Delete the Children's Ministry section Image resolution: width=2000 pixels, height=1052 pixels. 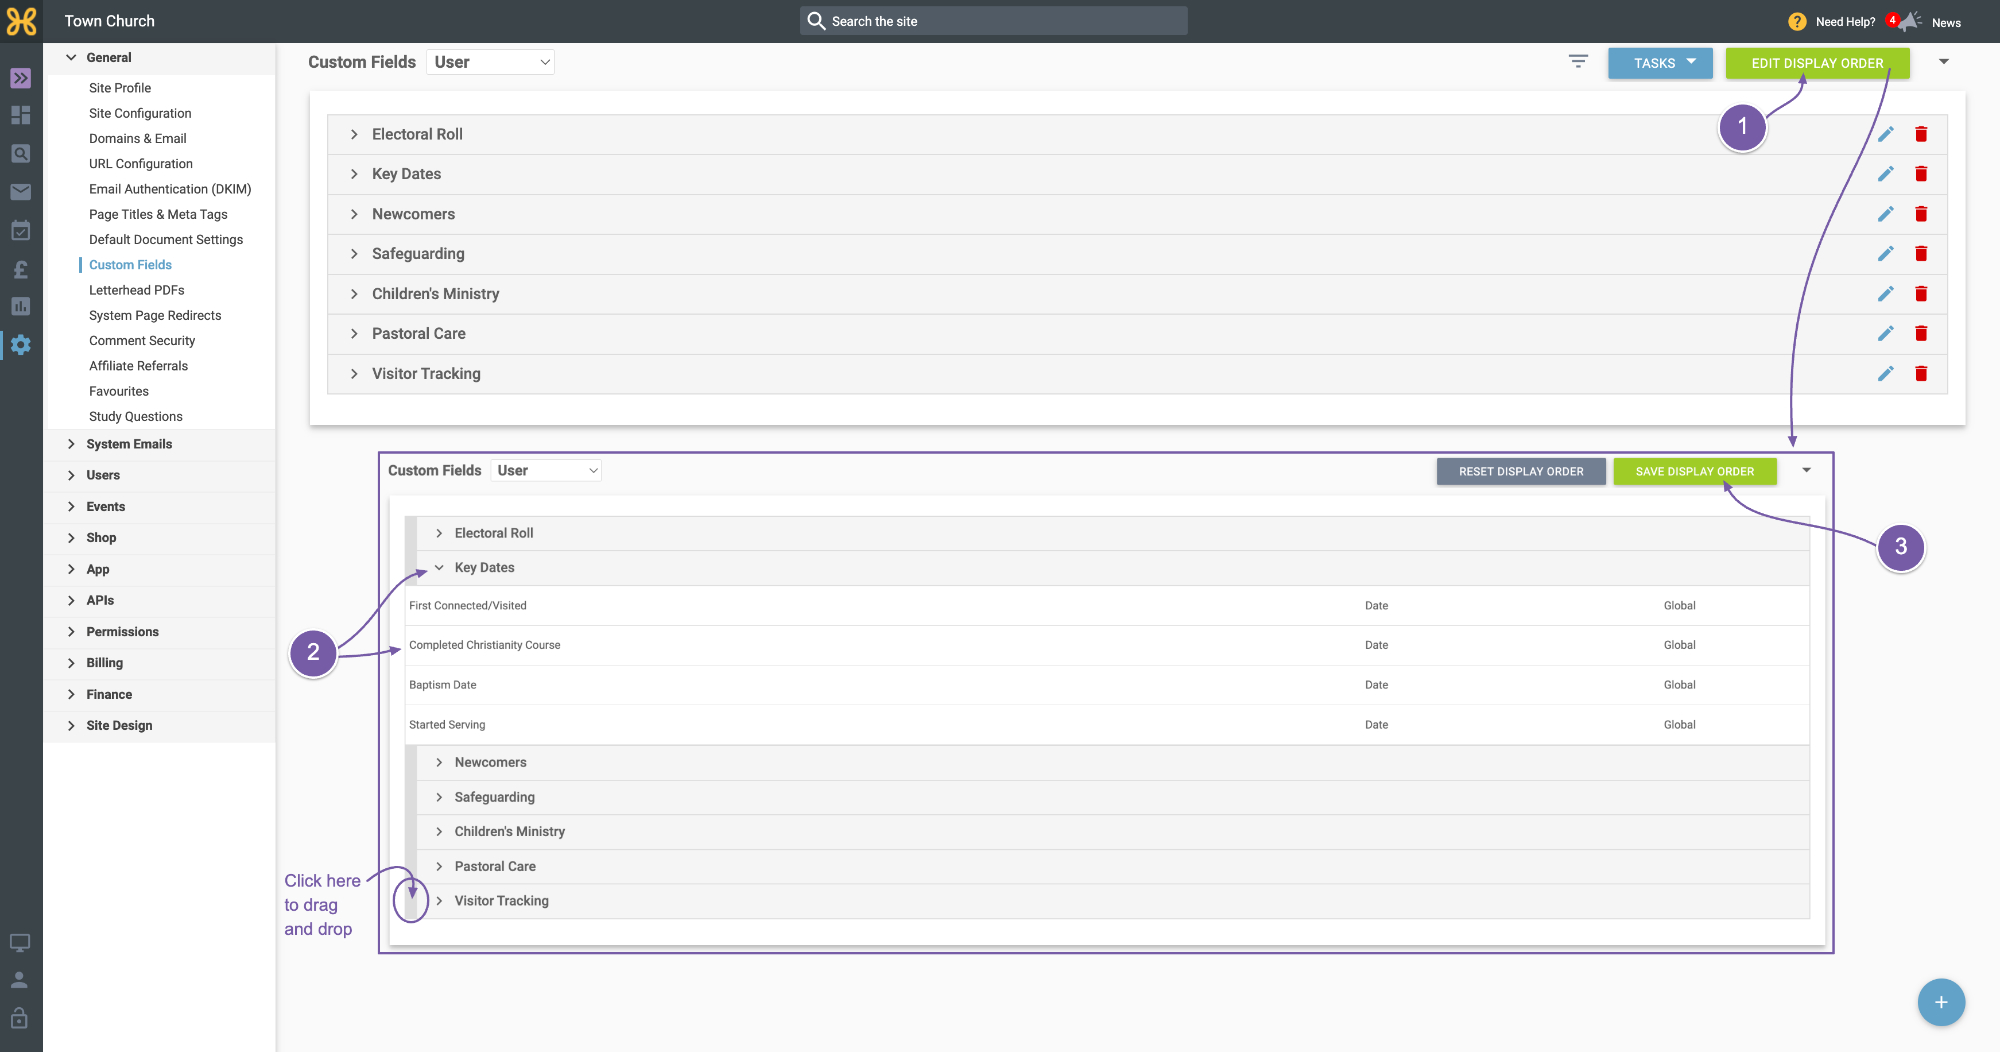(1921, 294)
